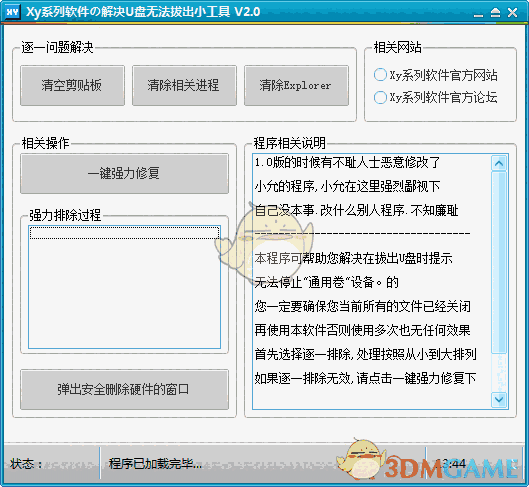
Task: Click the text line 1.0版的时候有不耻人士恶意修改了
Action: [347, 163]
